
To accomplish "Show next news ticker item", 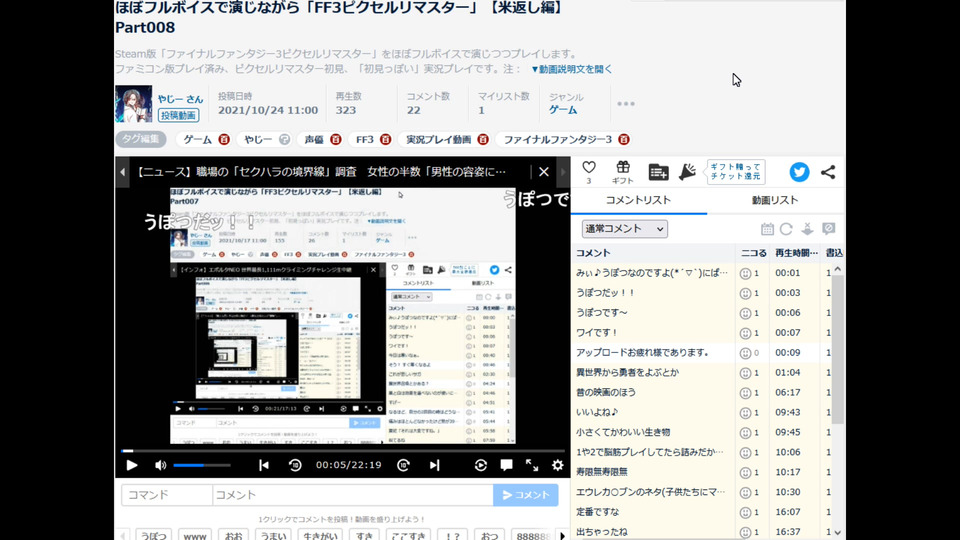I will click(563, 172).
